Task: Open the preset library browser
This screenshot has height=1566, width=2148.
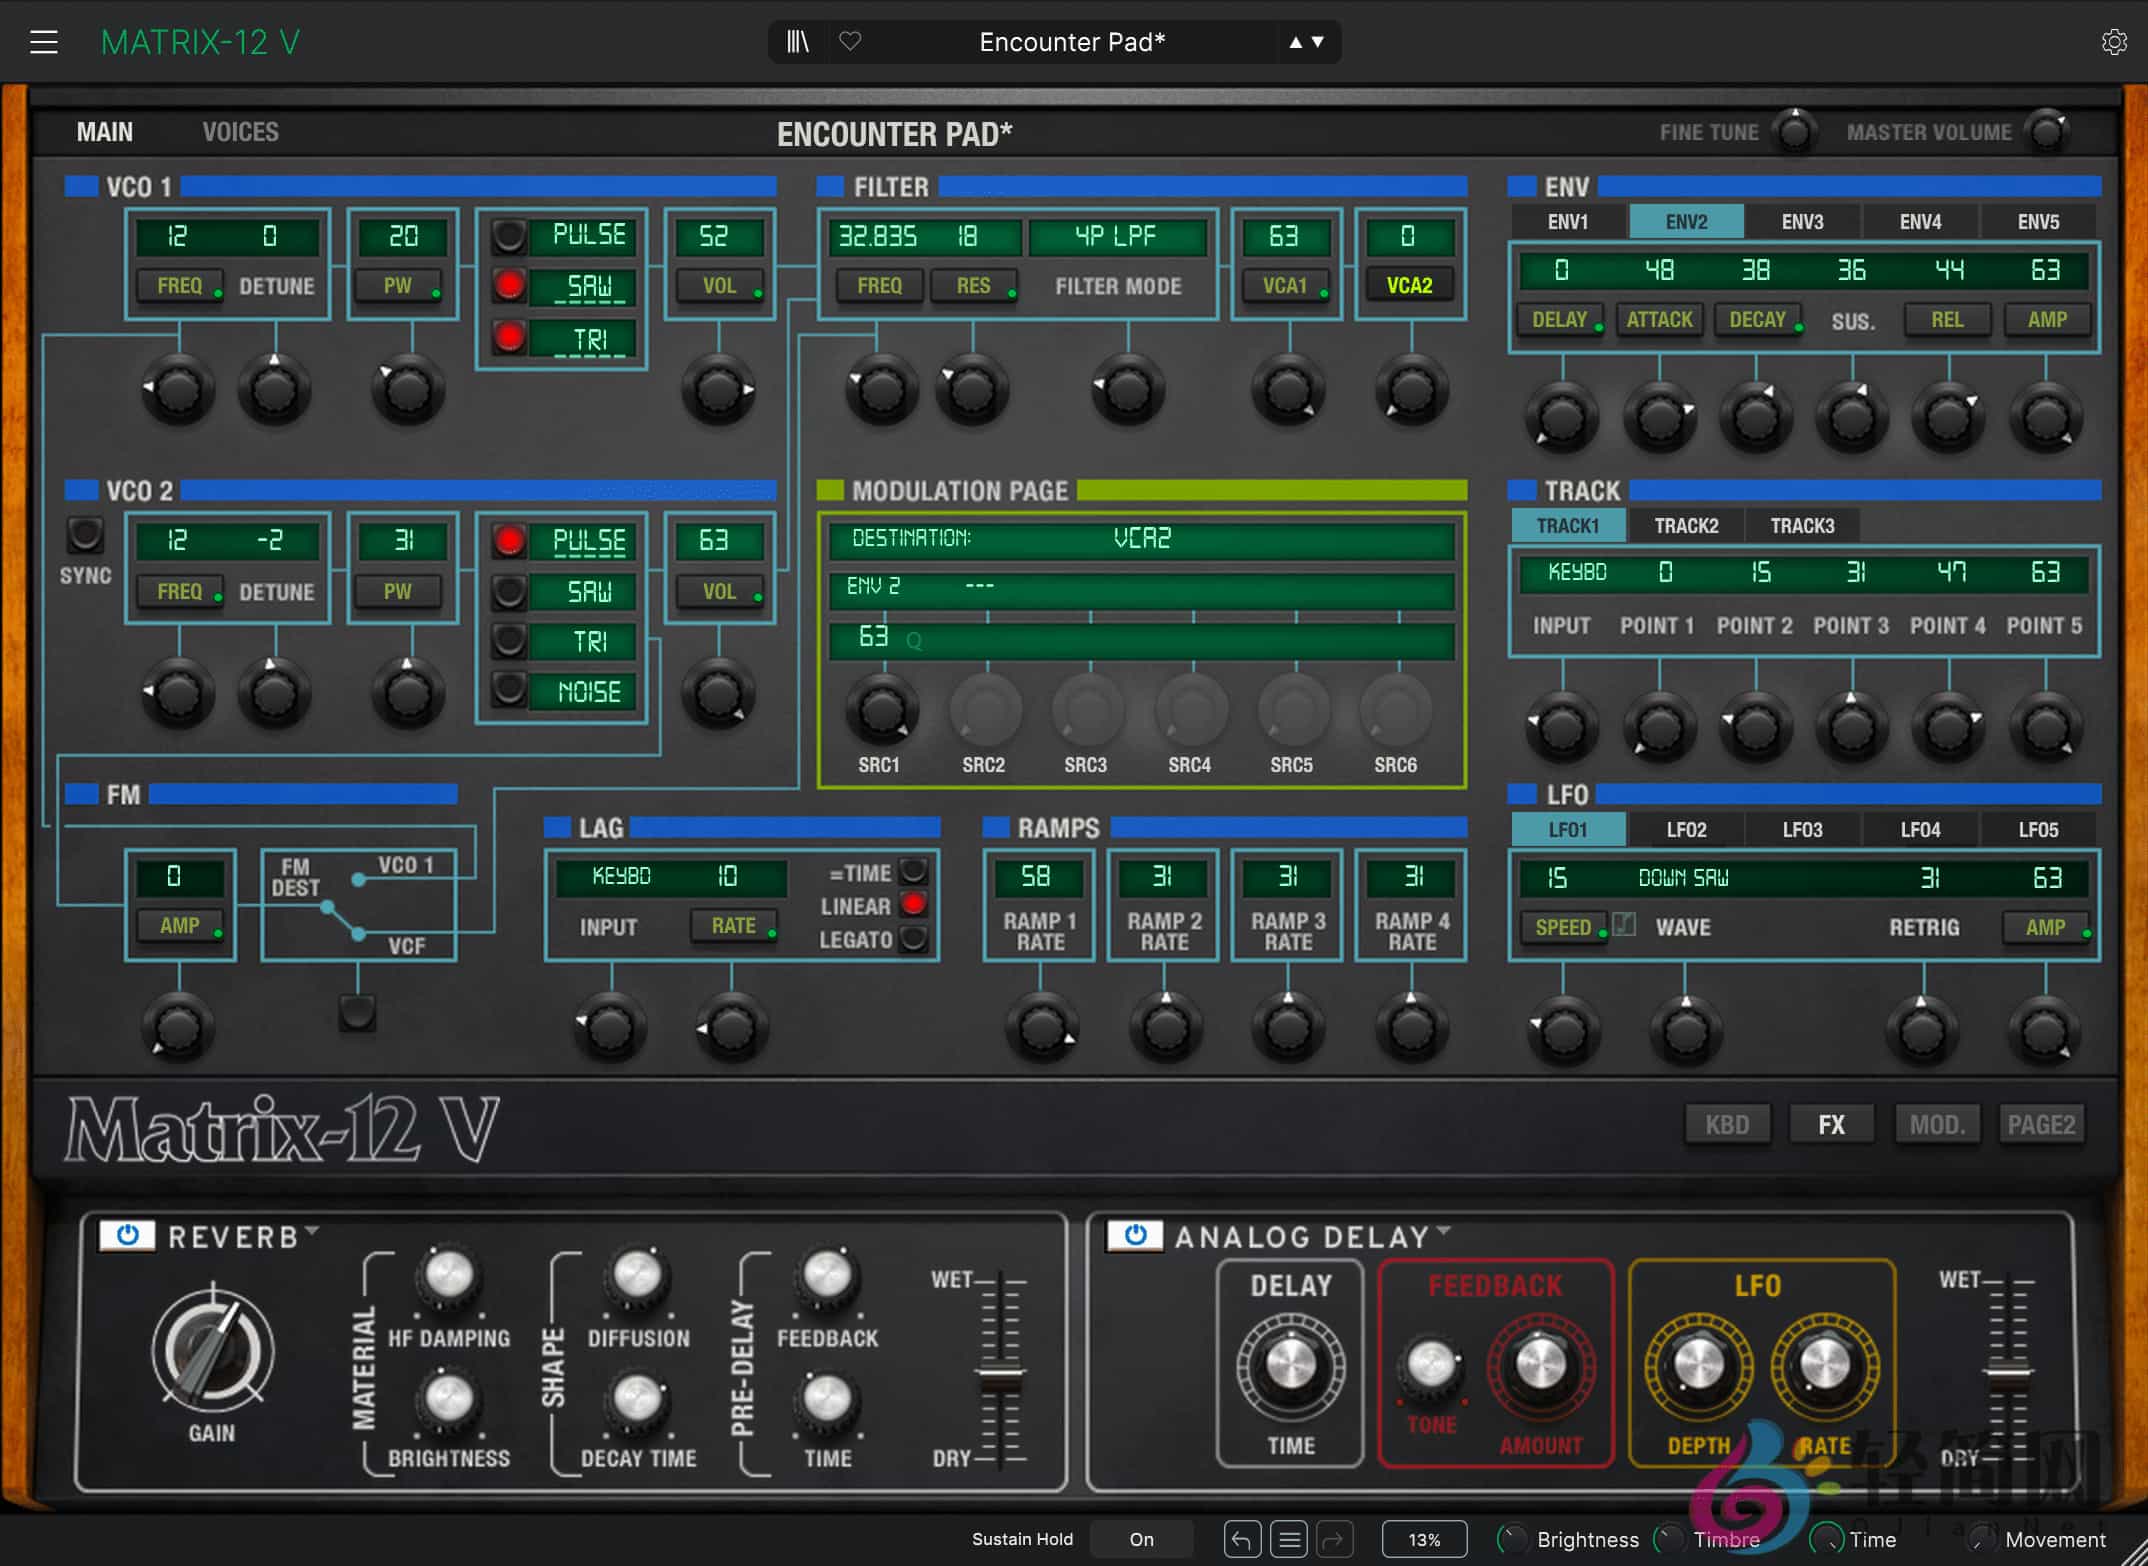Action: click(797, 42)
